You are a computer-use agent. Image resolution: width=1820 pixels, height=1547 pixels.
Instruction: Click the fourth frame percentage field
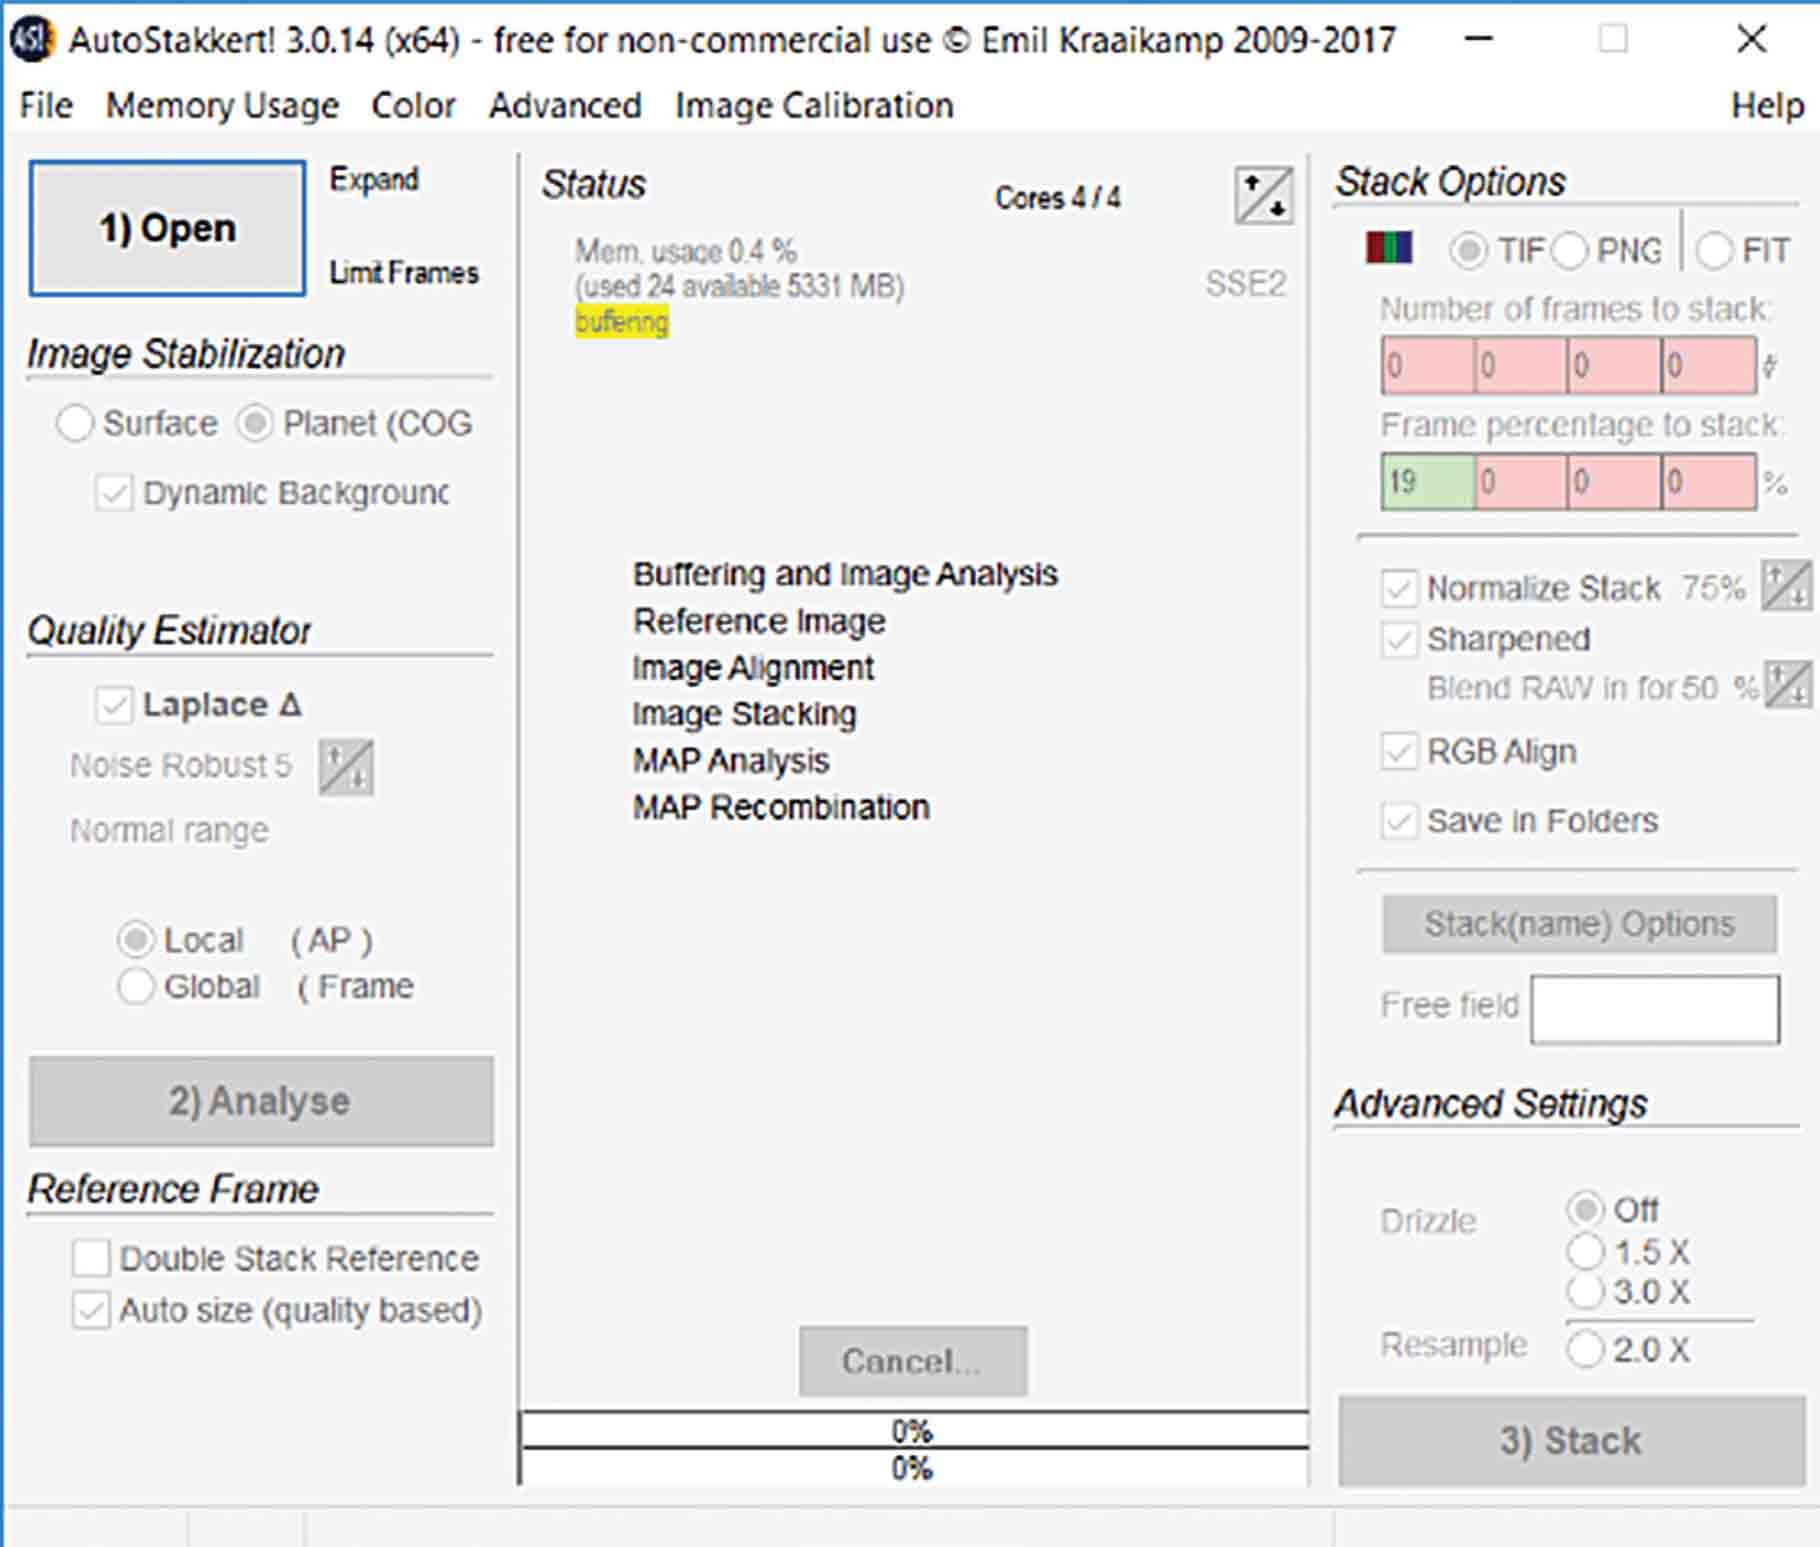[1709, 482]
